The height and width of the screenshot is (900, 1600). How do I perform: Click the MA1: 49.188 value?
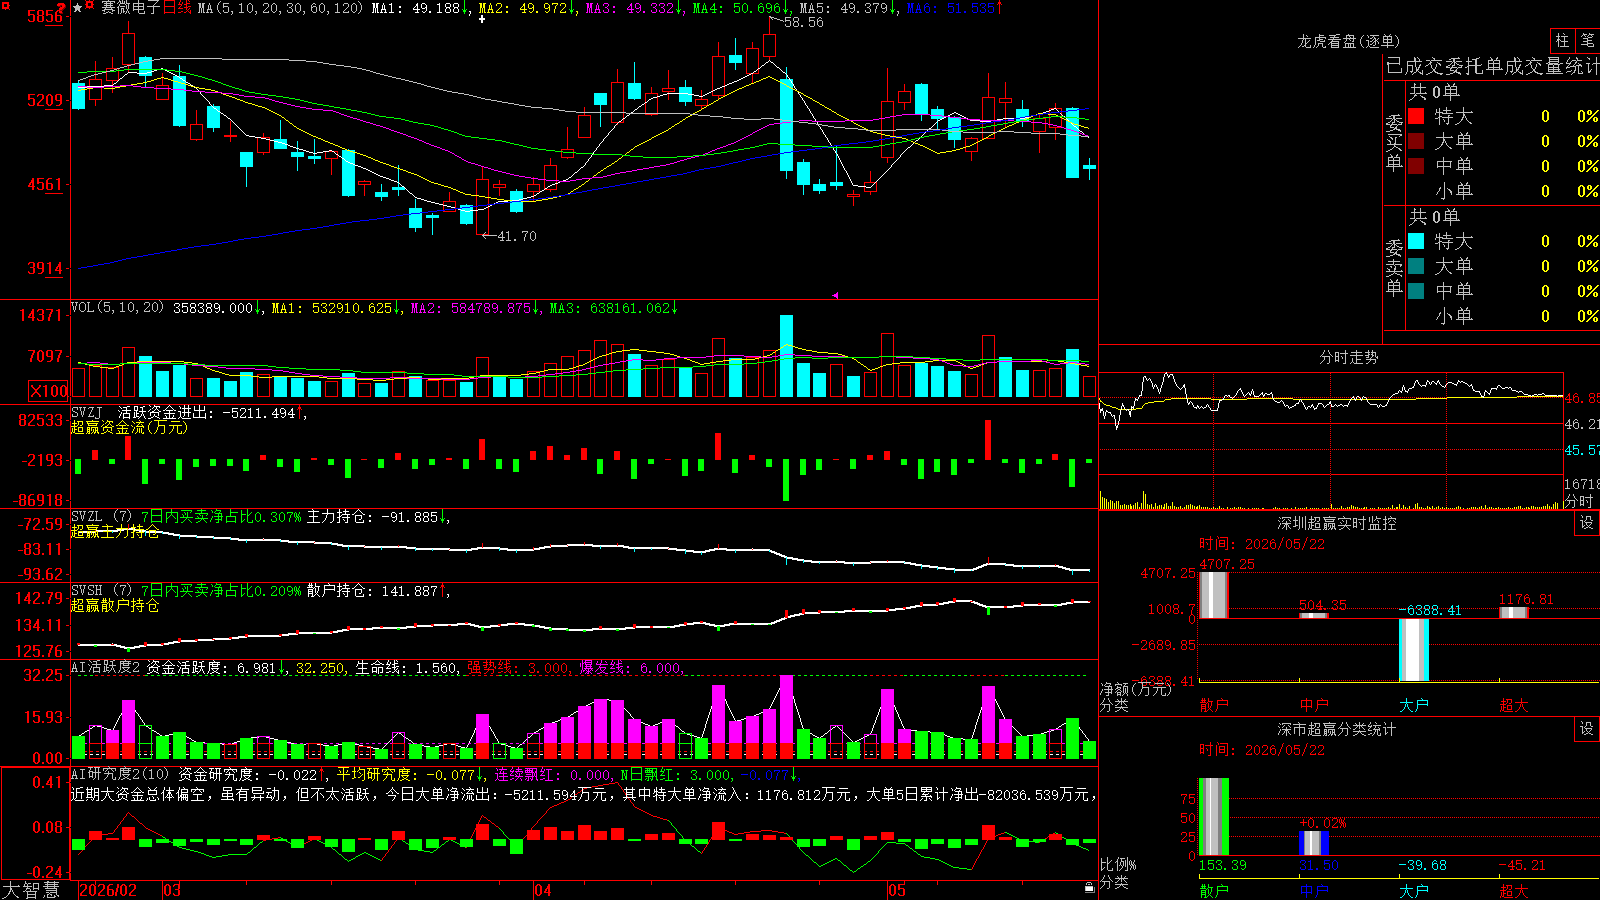(x=420, y=8)
